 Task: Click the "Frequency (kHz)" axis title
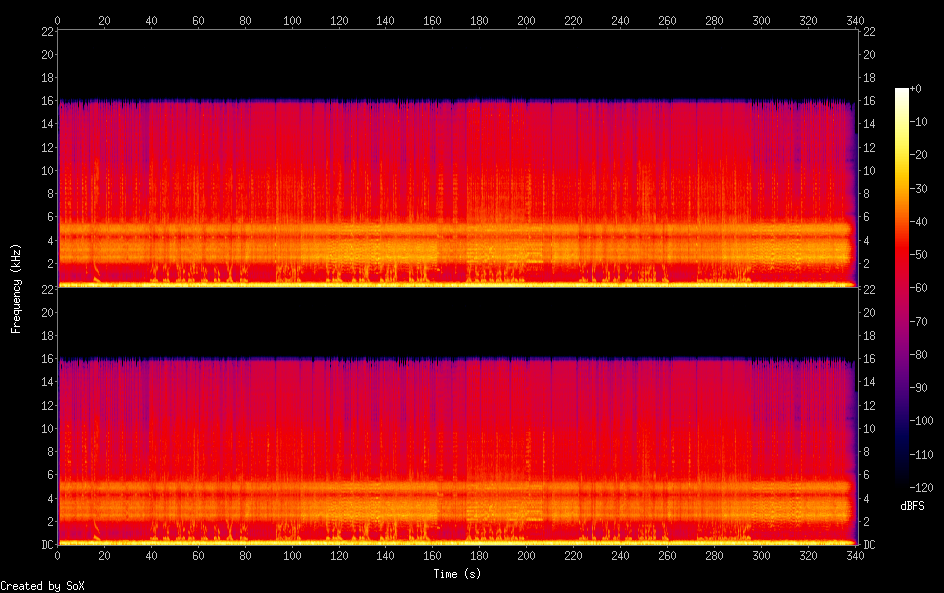coord(16,288)
